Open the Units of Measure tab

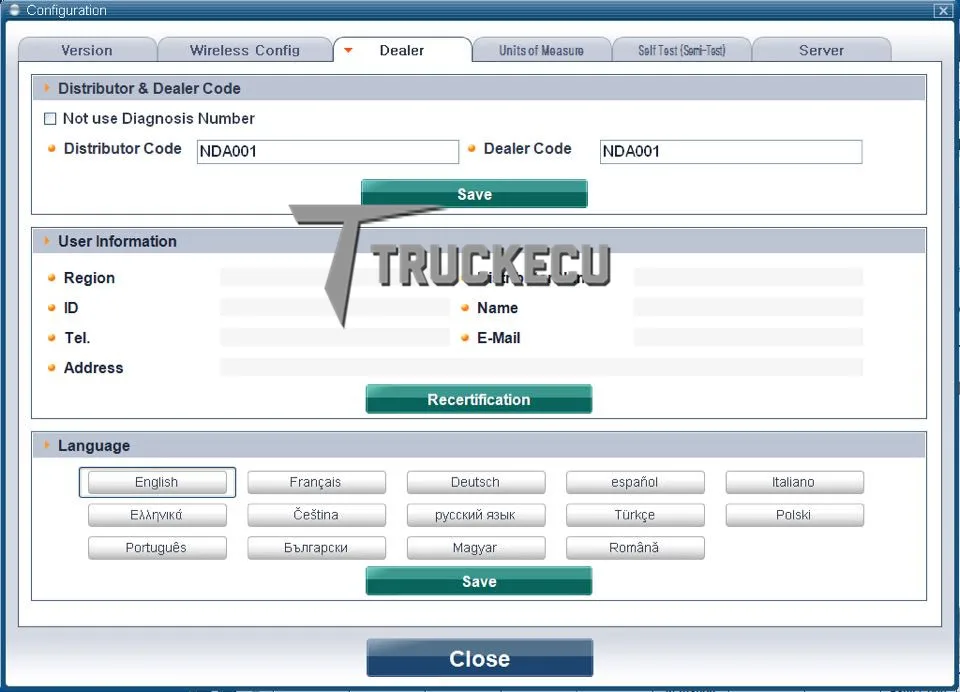541,50
